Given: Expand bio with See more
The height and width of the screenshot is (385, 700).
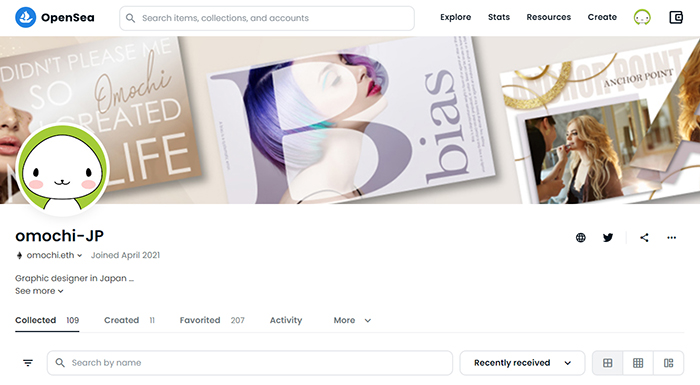Looking at the screenshot, I should [39, 291].
